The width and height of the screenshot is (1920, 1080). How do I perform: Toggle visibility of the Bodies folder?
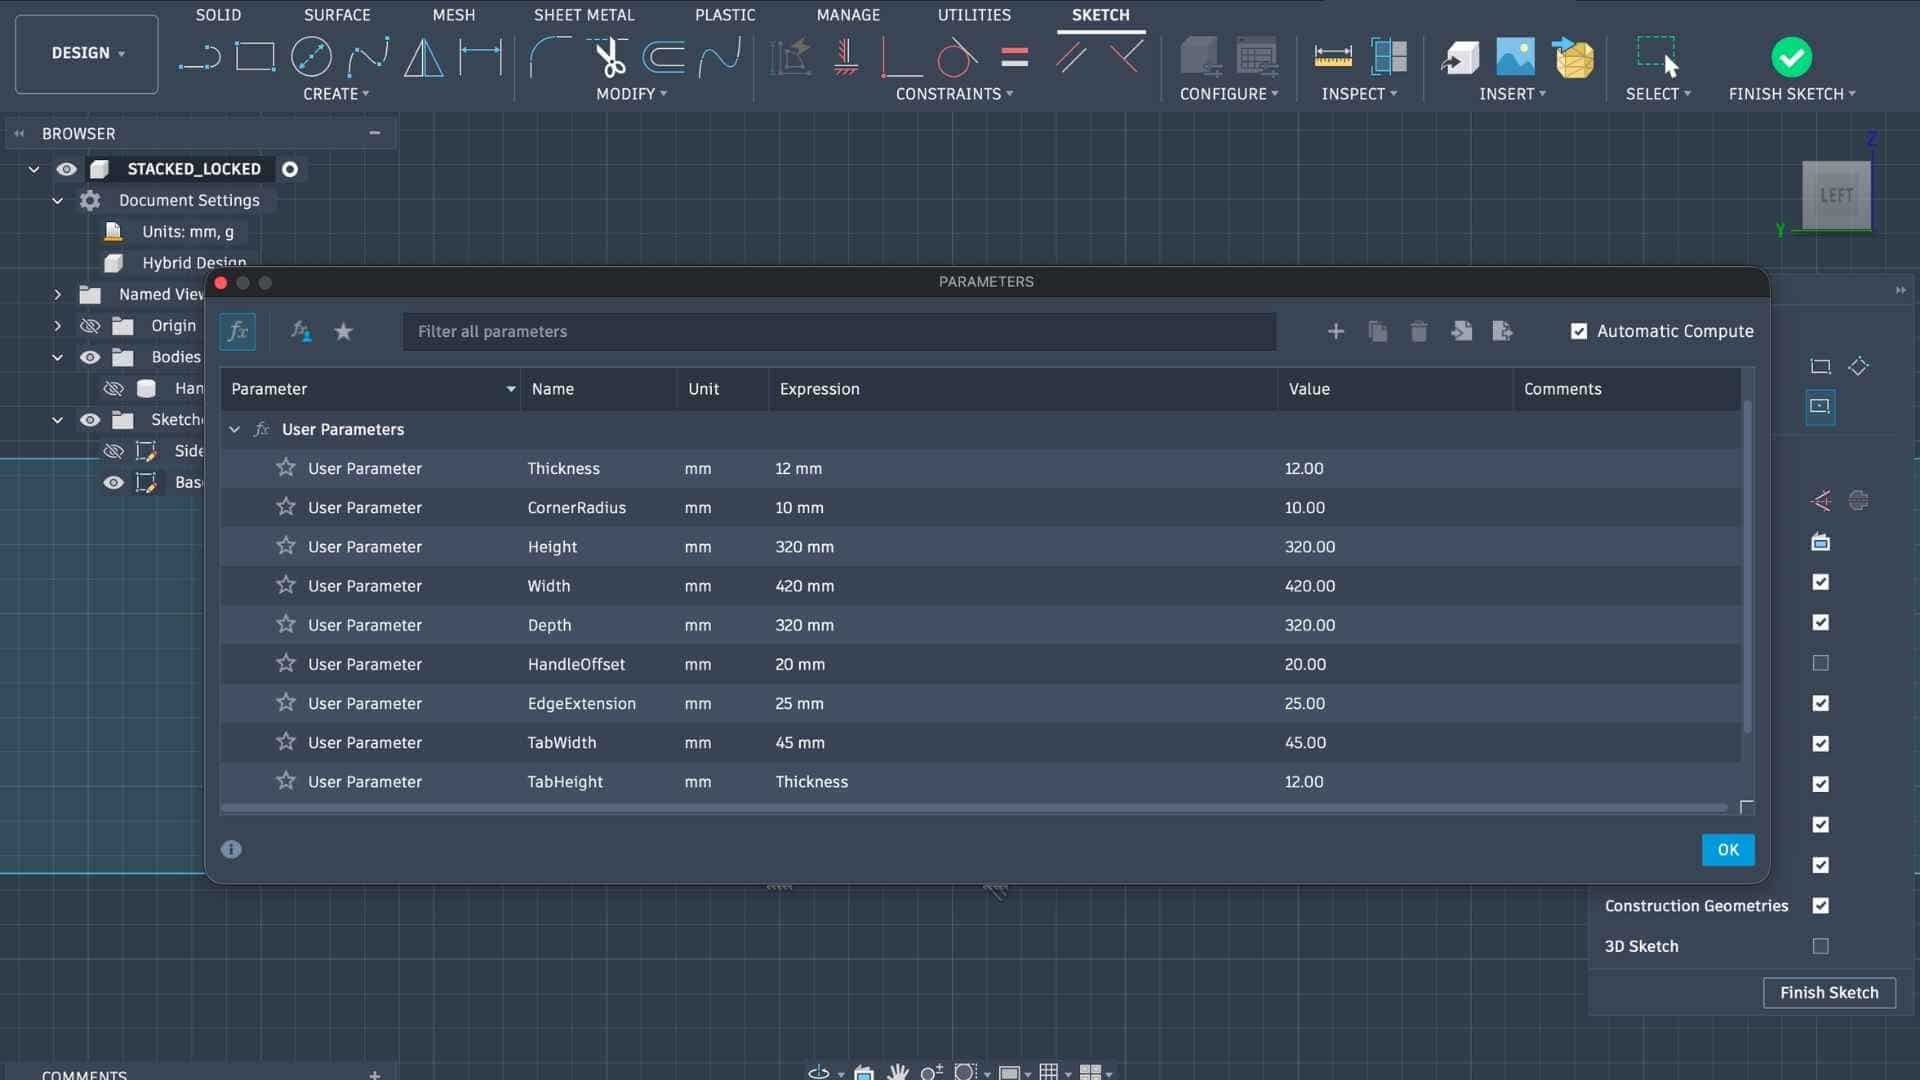(90, 357)
